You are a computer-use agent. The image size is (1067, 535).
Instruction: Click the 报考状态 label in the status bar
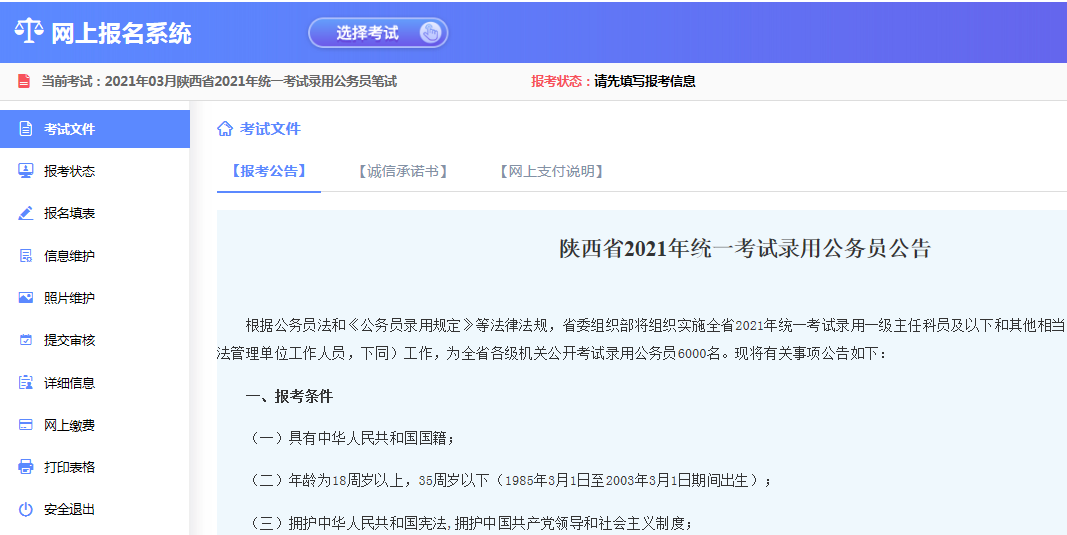point(561,81)
